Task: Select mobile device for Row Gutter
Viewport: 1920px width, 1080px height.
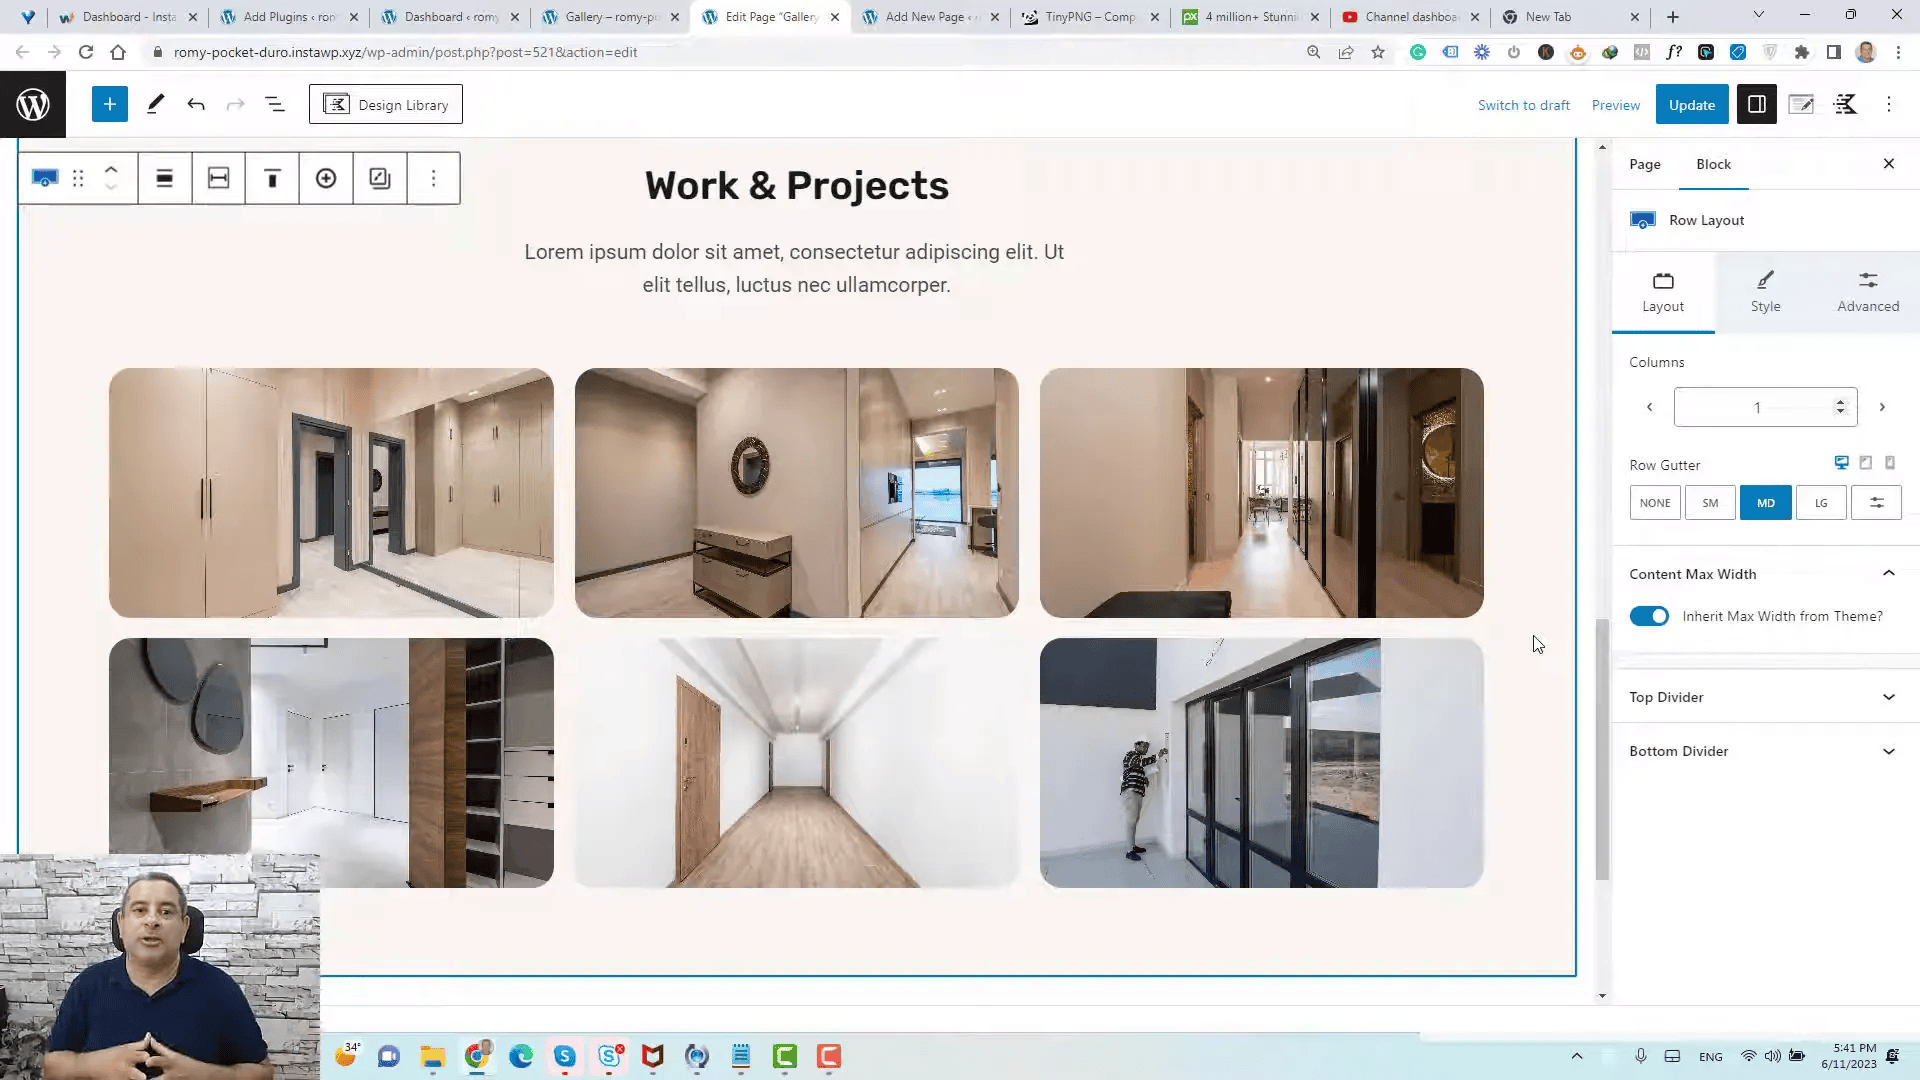Action: pos(1890,462)
